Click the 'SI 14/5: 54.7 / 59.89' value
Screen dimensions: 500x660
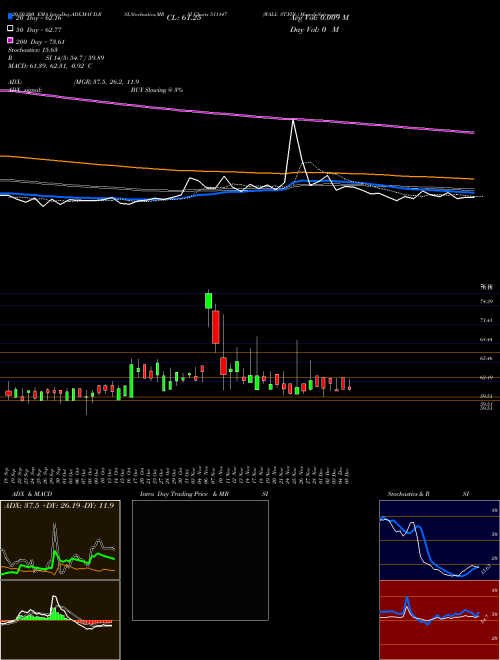[75, 58]
